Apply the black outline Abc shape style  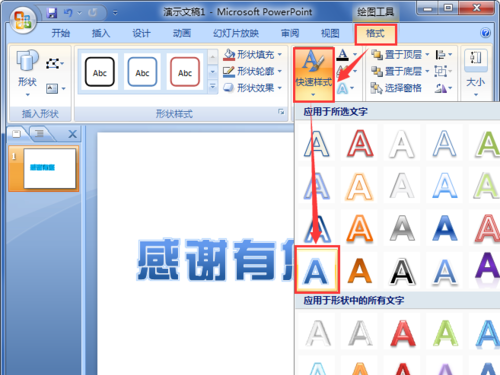point(99,72)
